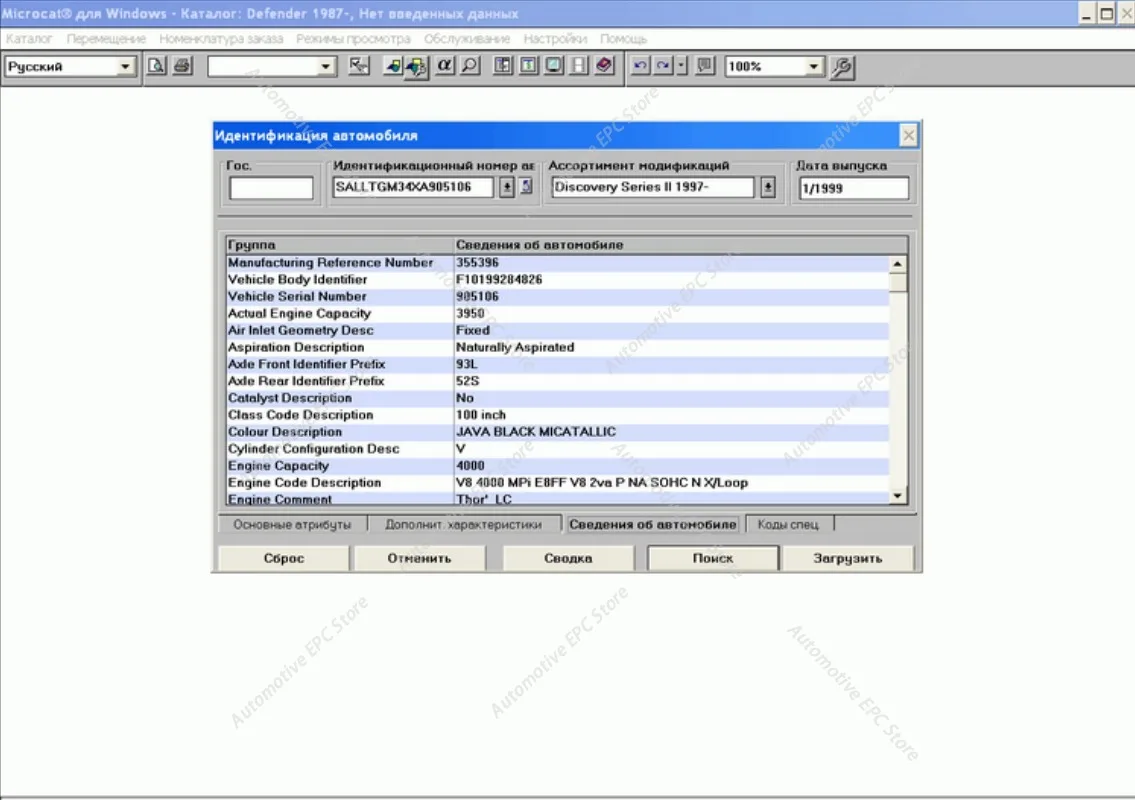Click the Дата выпуска field 1/1999
The height and width of the screenshot is (800, 1135).
pyautogui.click(x=853, y=188)
